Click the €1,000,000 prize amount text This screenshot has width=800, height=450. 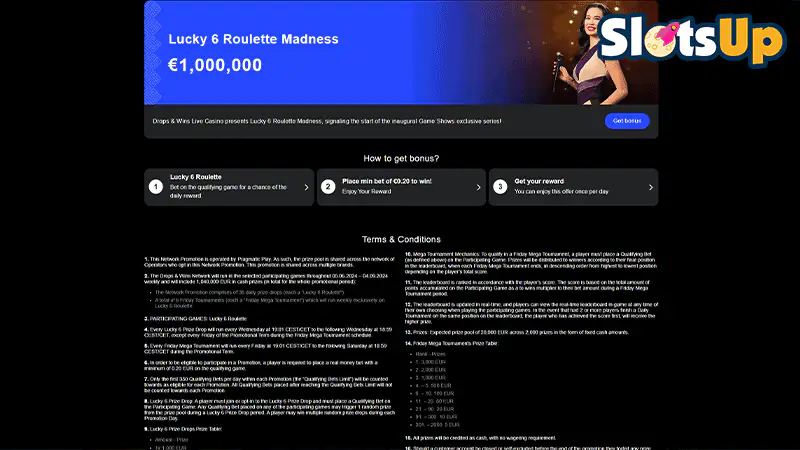(x=215, y=65)
